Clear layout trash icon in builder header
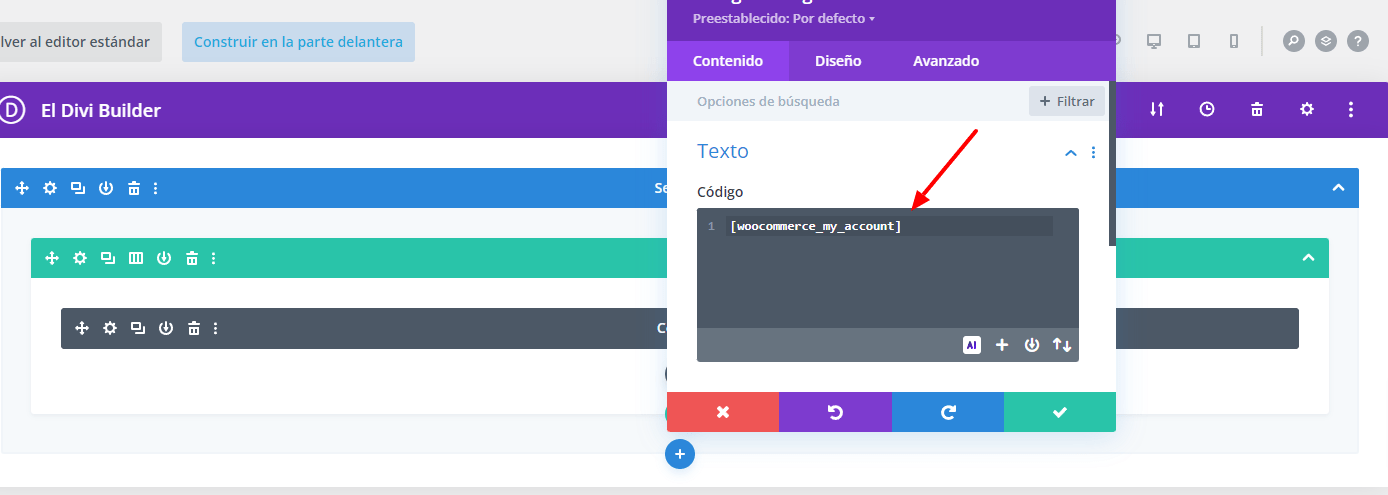The height and width of the screenshot is (495, 1388). pyautogui.click(x=1257, y=110)
